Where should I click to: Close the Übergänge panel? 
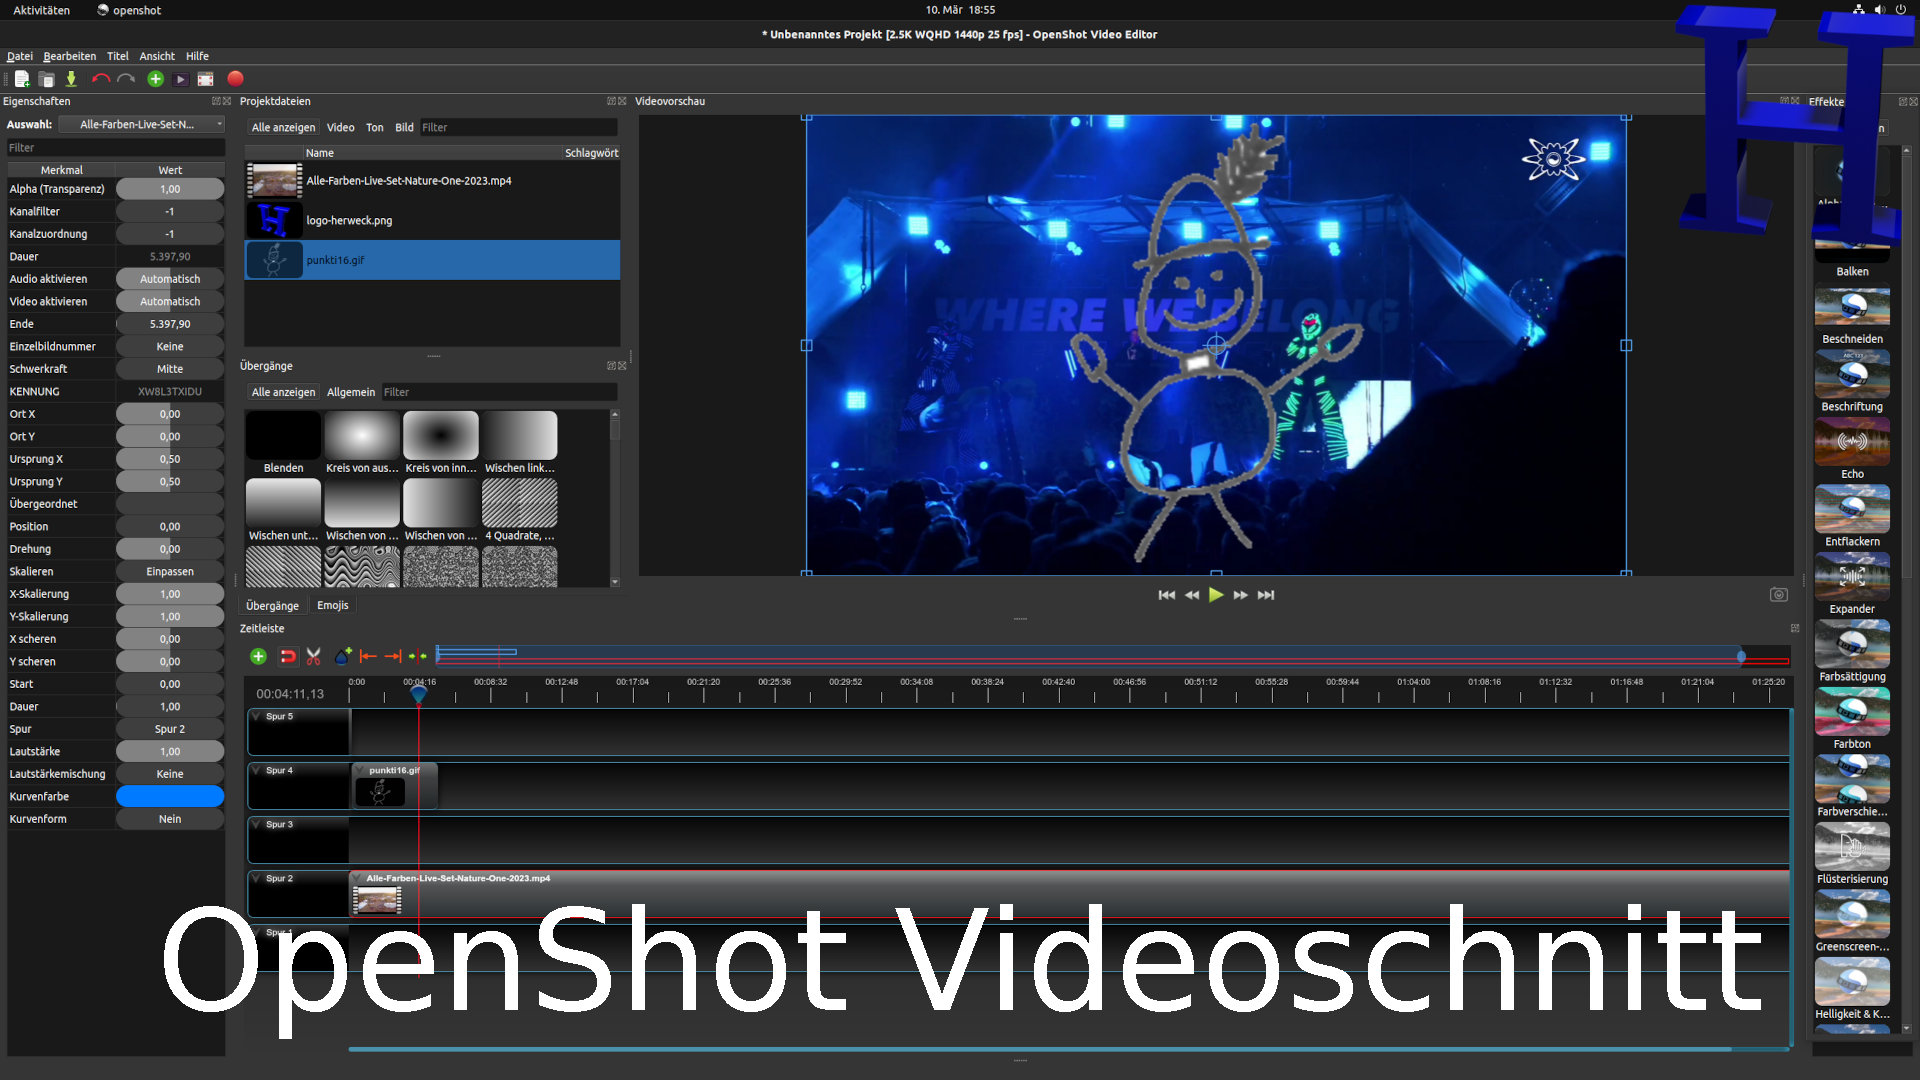click(622, 366)
